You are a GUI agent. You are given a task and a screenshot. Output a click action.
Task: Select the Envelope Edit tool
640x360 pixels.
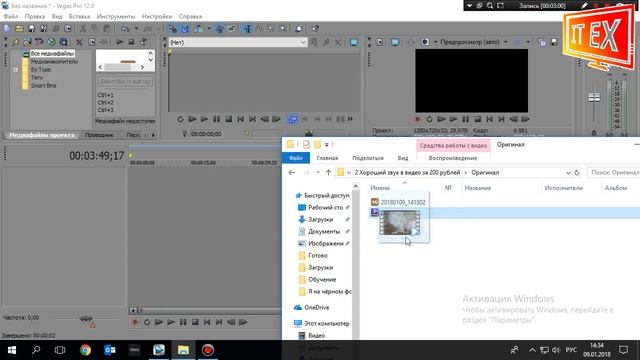(259, 29)
